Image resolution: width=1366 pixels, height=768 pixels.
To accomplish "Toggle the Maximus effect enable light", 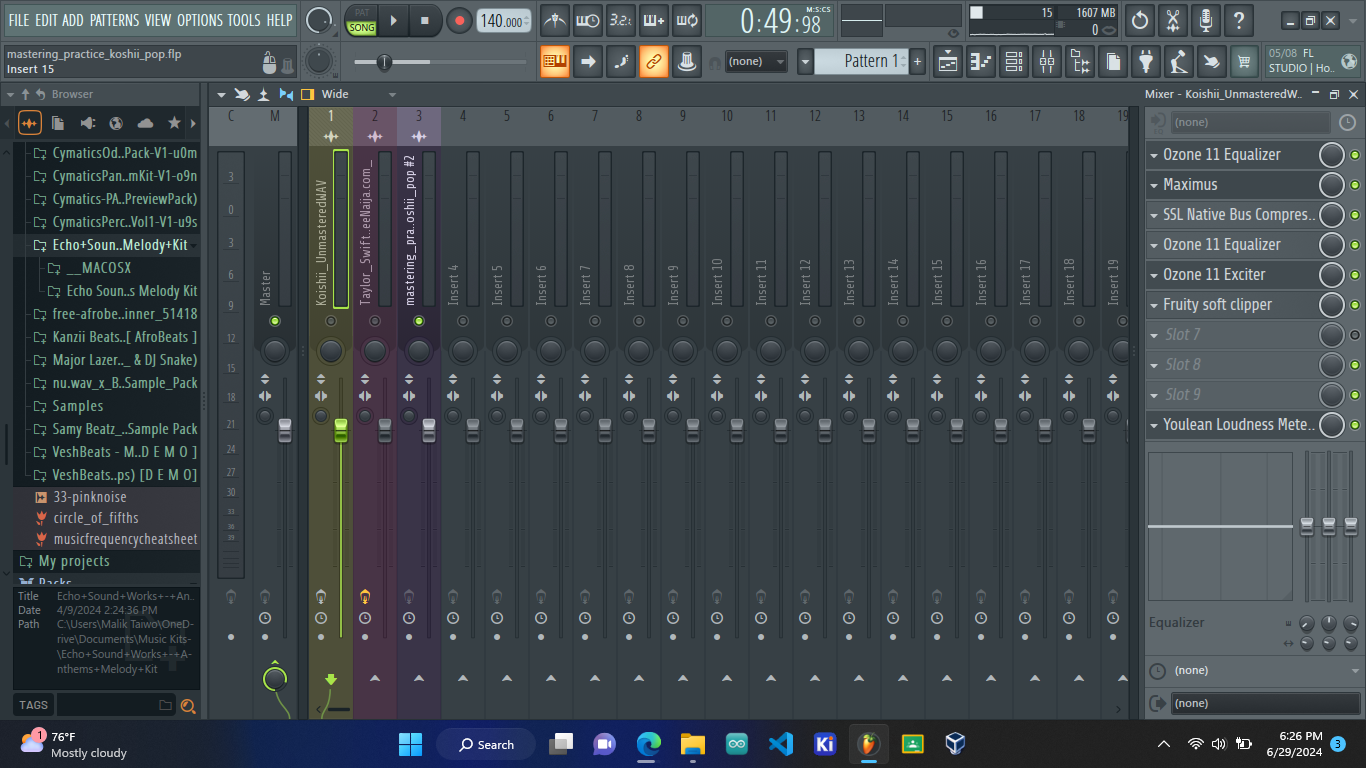I will [1355, 185].
